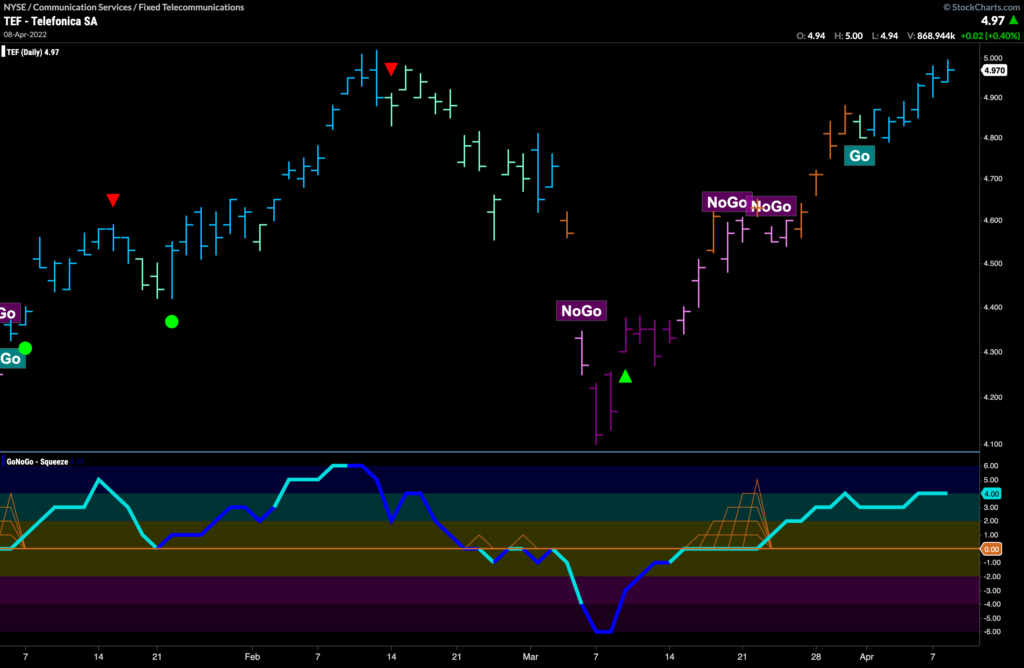Click the change value '+0.02 (+0.40%)'

990,36
